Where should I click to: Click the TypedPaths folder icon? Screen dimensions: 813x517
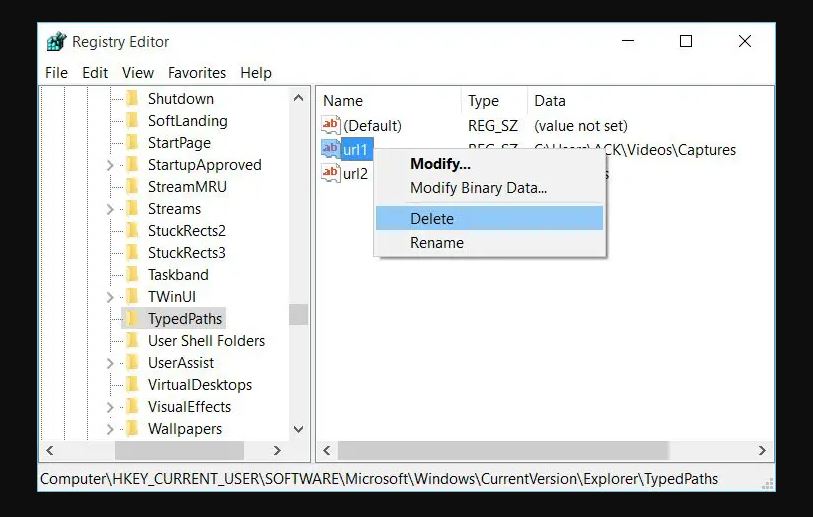point(132,318)
